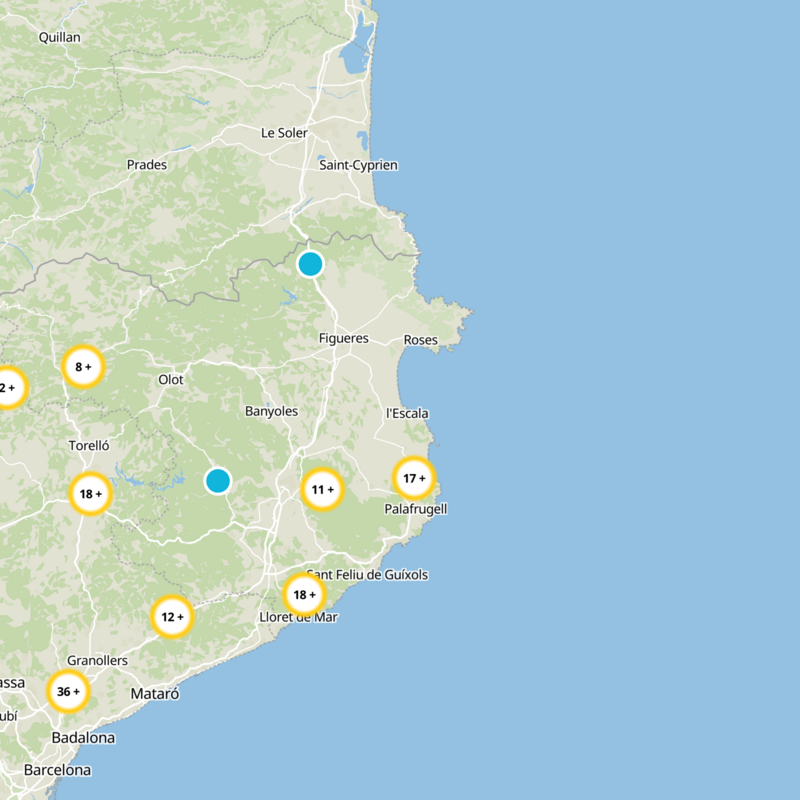Open the 11 + cluster marker
800x800 pixels.
pyautogui.click(x=322, y=489)
